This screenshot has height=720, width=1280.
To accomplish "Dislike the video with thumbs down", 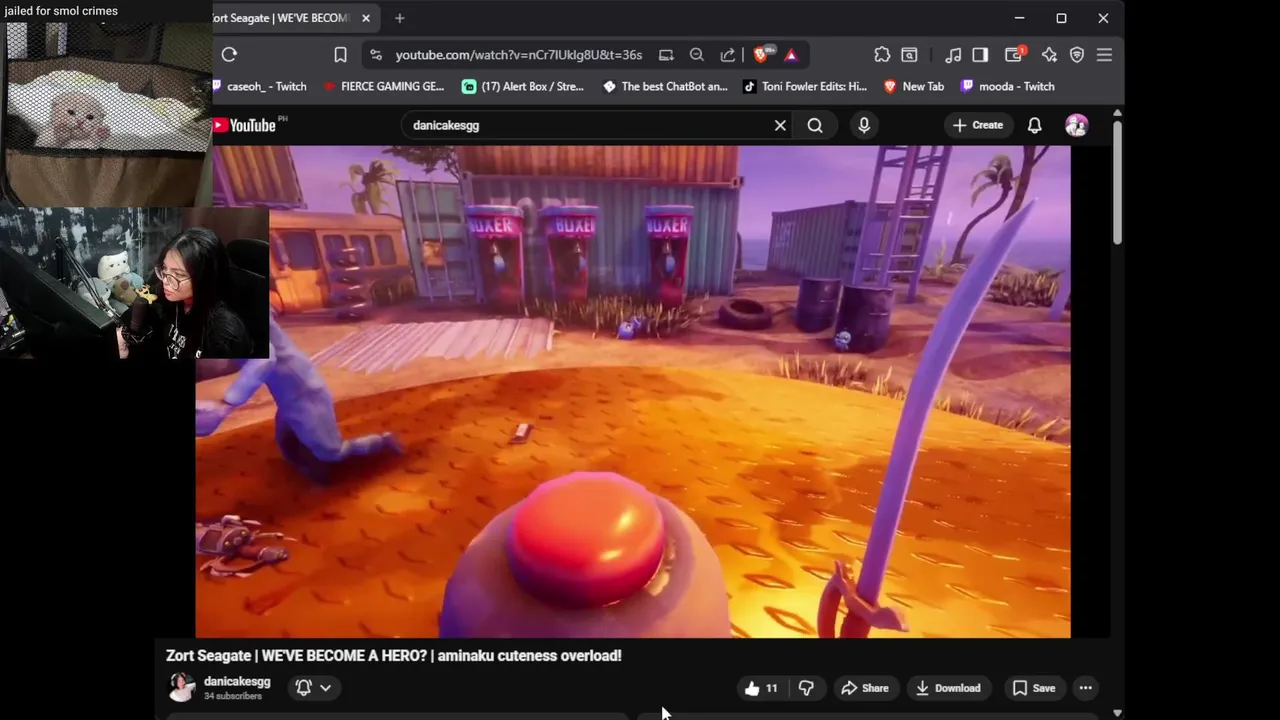I will point(806,688).
